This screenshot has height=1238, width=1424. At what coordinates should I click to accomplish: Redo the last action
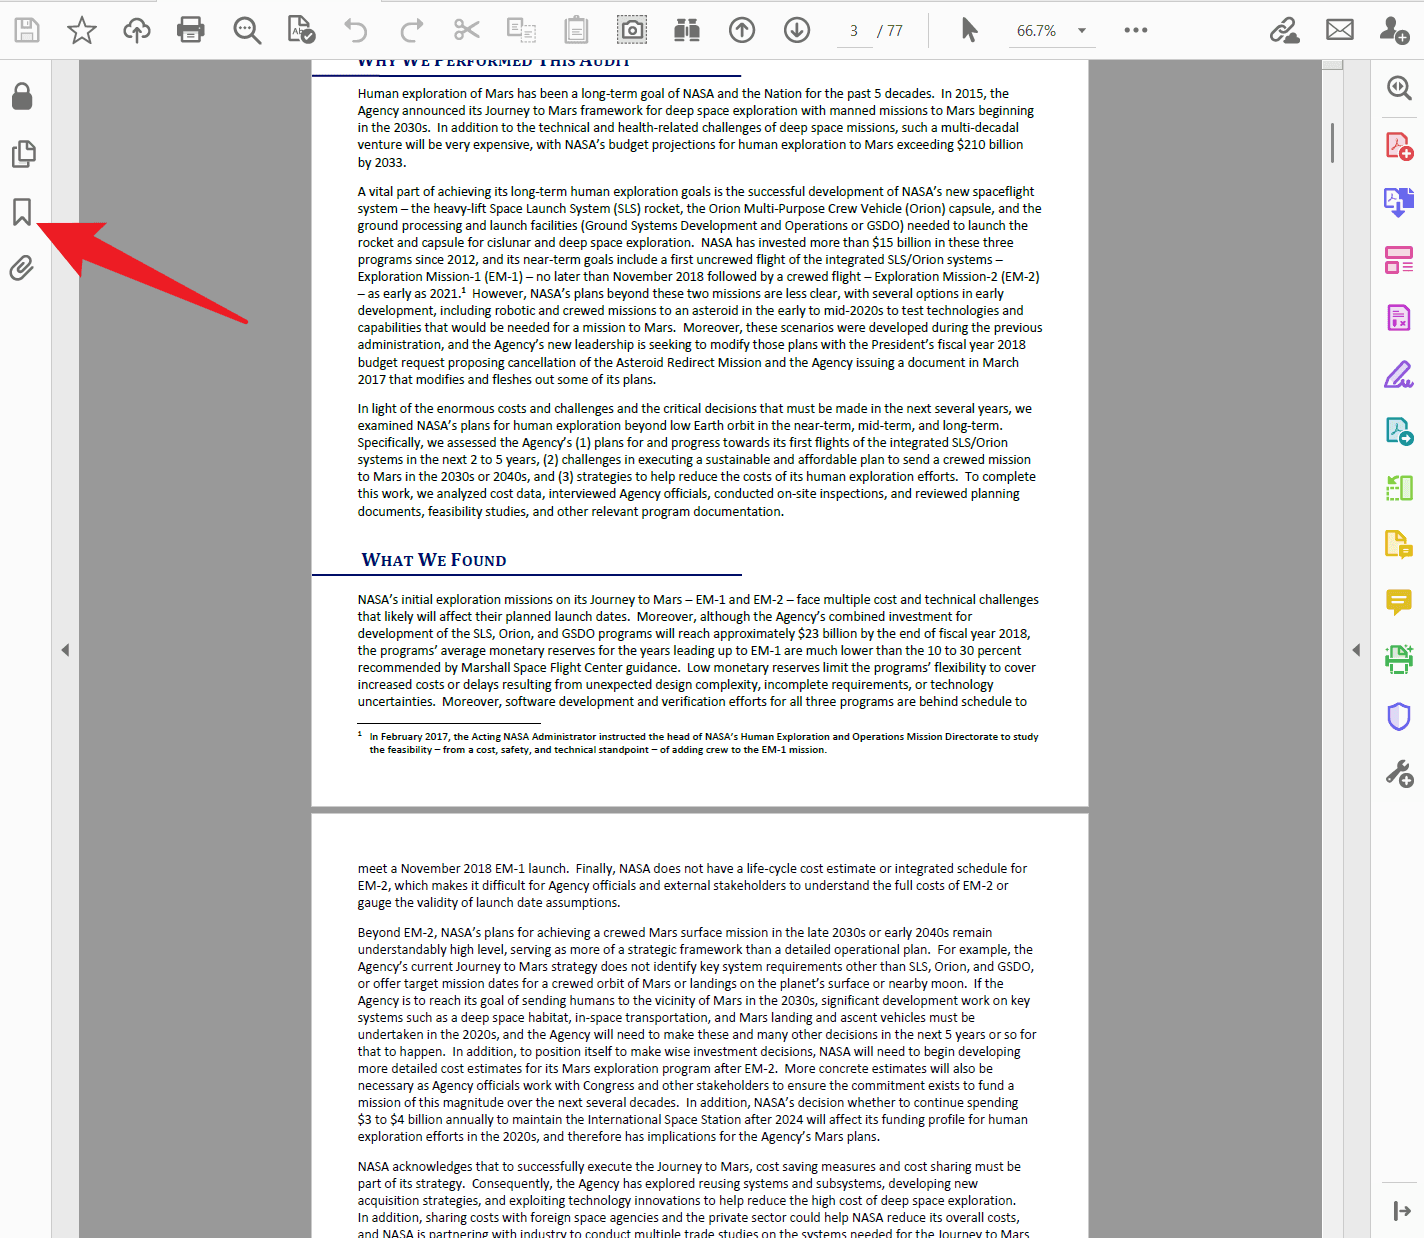[x=411, y=30]
